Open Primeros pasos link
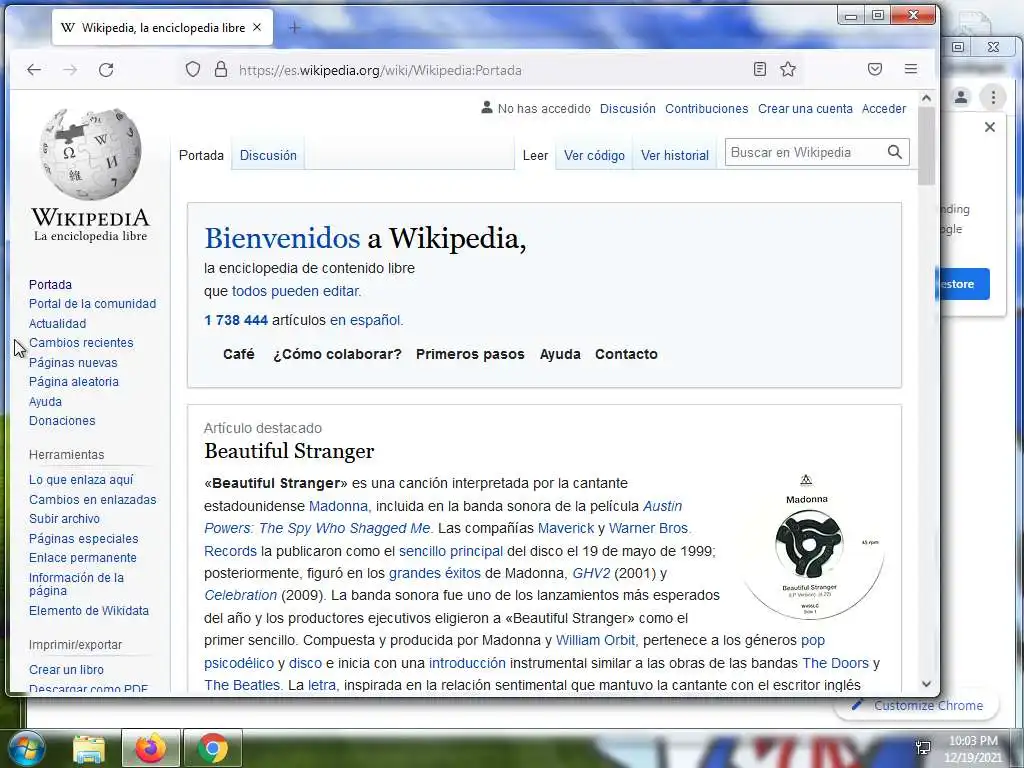This screenshot has height=768, width=1024. point(470,354)
